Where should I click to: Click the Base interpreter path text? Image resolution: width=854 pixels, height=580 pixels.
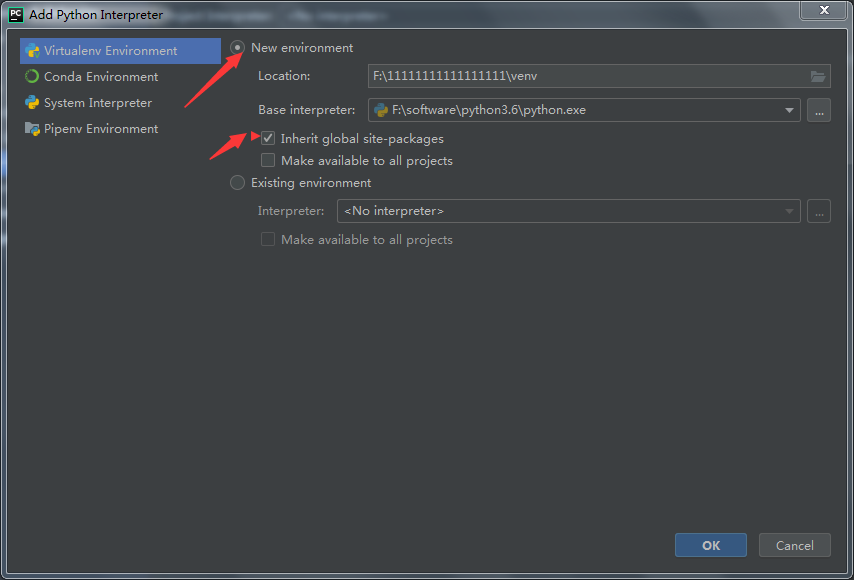pos(489,110)
